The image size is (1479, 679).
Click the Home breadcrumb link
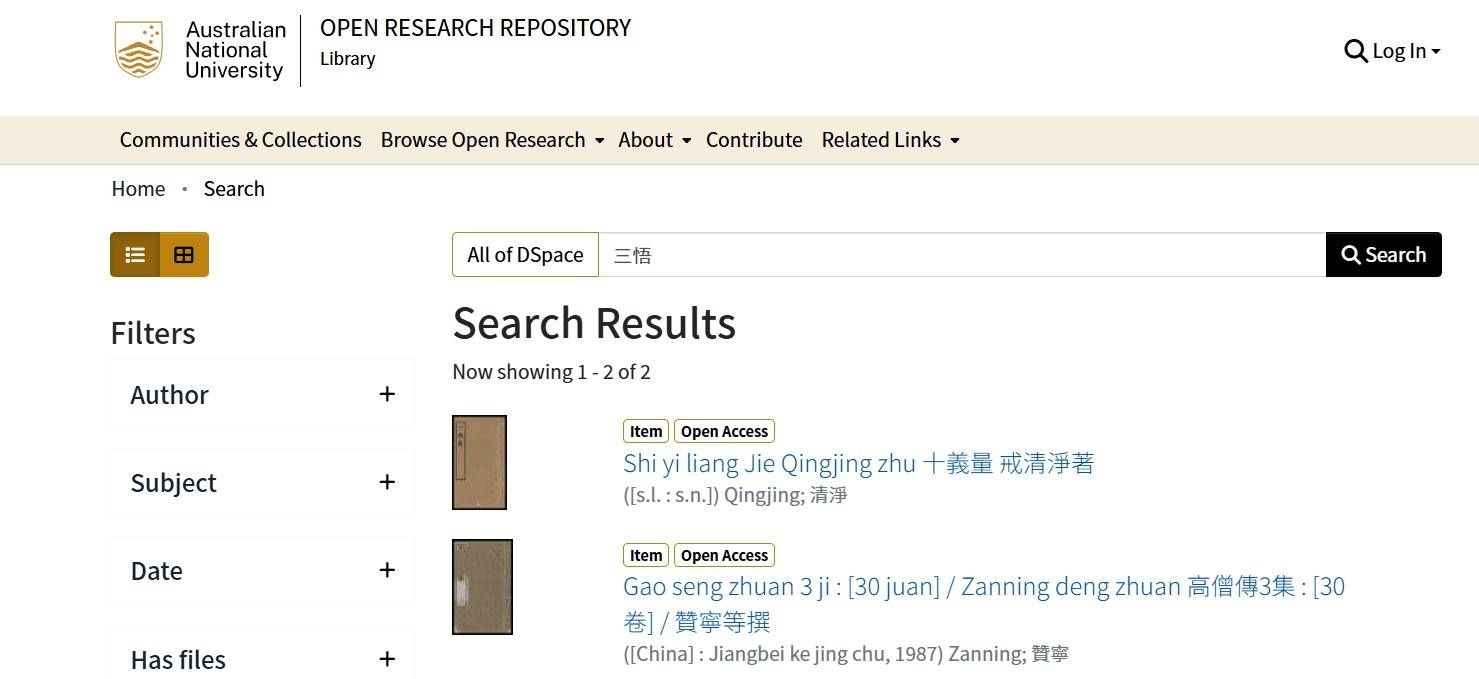[138, 189]
